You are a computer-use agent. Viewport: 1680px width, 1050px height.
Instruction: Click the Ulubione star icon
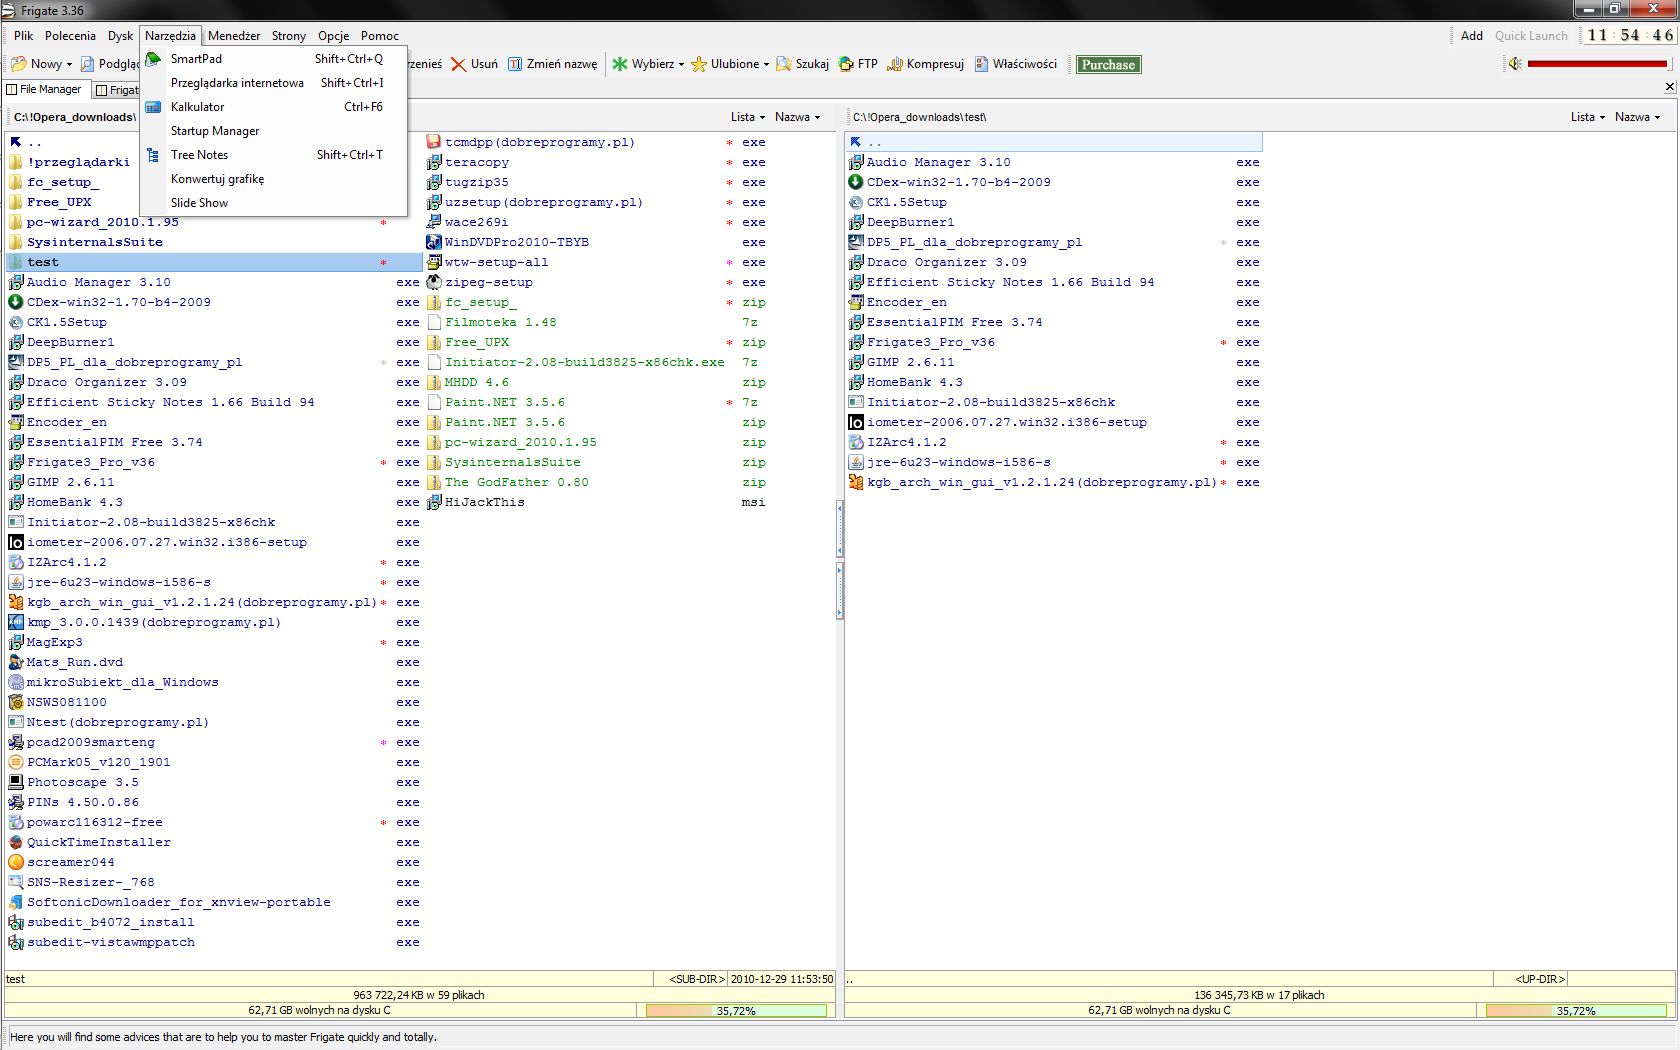699,64
